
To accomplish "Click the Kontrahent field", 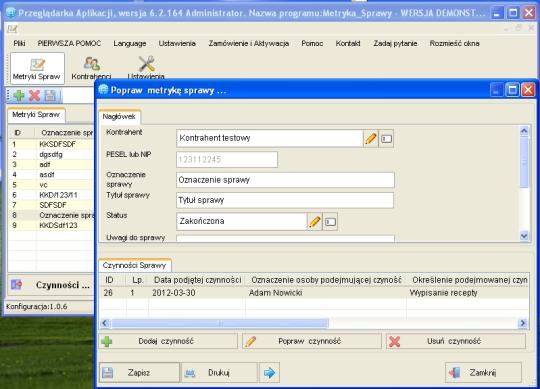I will tap(270, 138).
